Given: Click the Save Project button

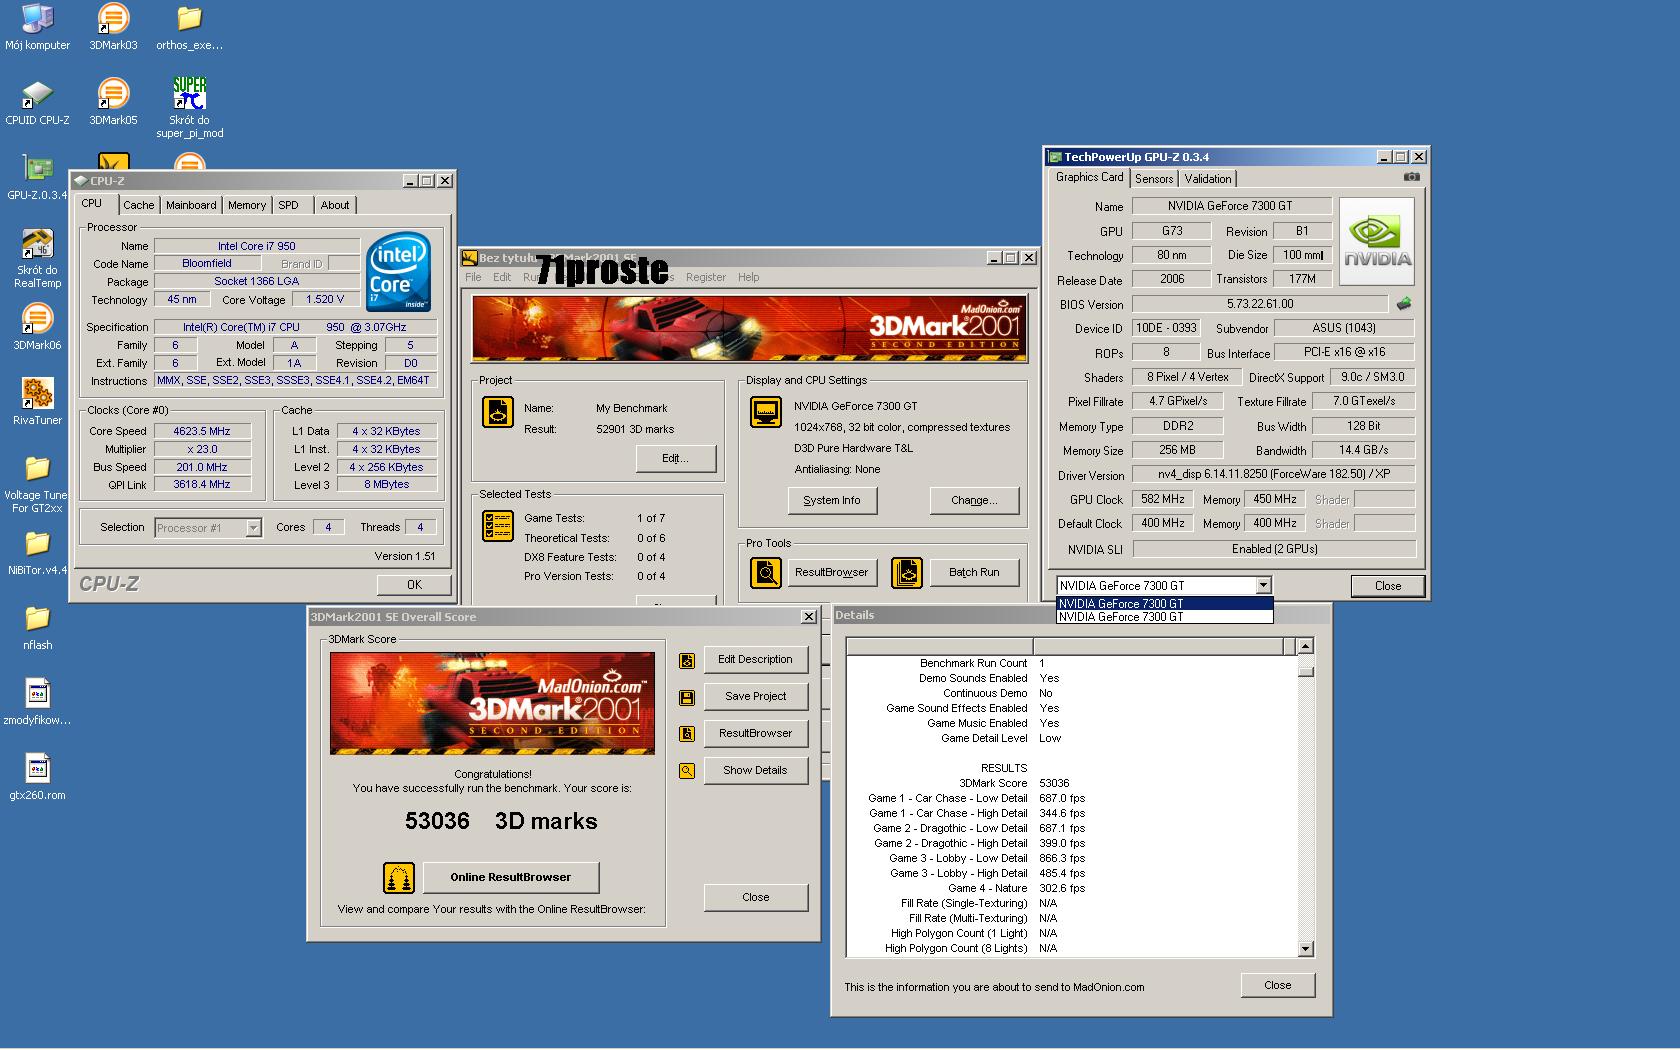Looking at the screenshot, I should pyautogui.click(x=755, y=697).
